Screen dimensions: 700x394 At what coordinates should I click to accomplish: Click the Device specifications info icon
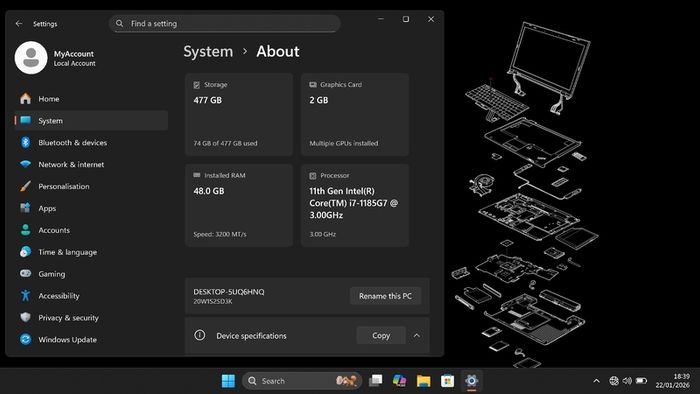200,335
